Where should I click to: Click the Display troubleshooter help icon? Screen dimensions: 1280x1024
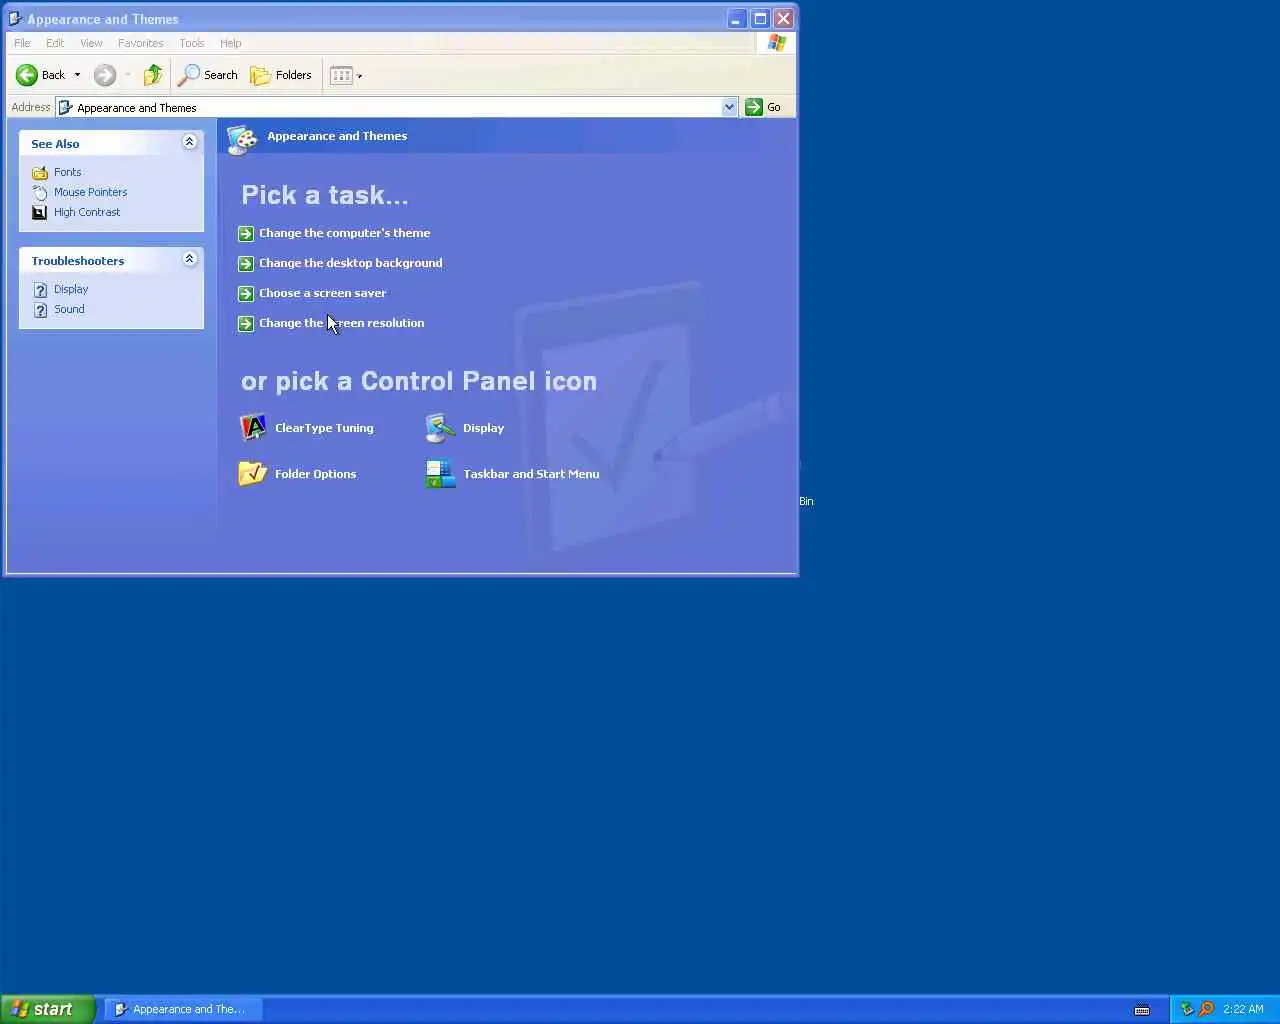40,290
